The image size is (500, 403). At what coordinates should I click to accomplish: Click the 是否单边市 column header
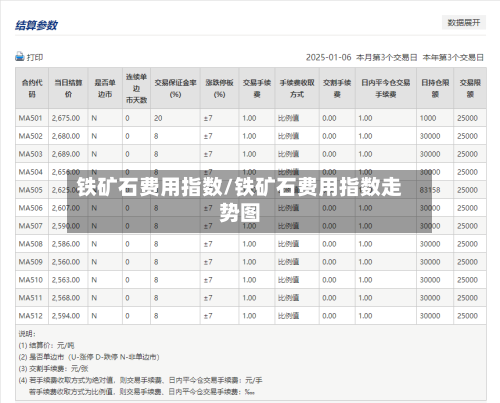(x=105, y=88)
